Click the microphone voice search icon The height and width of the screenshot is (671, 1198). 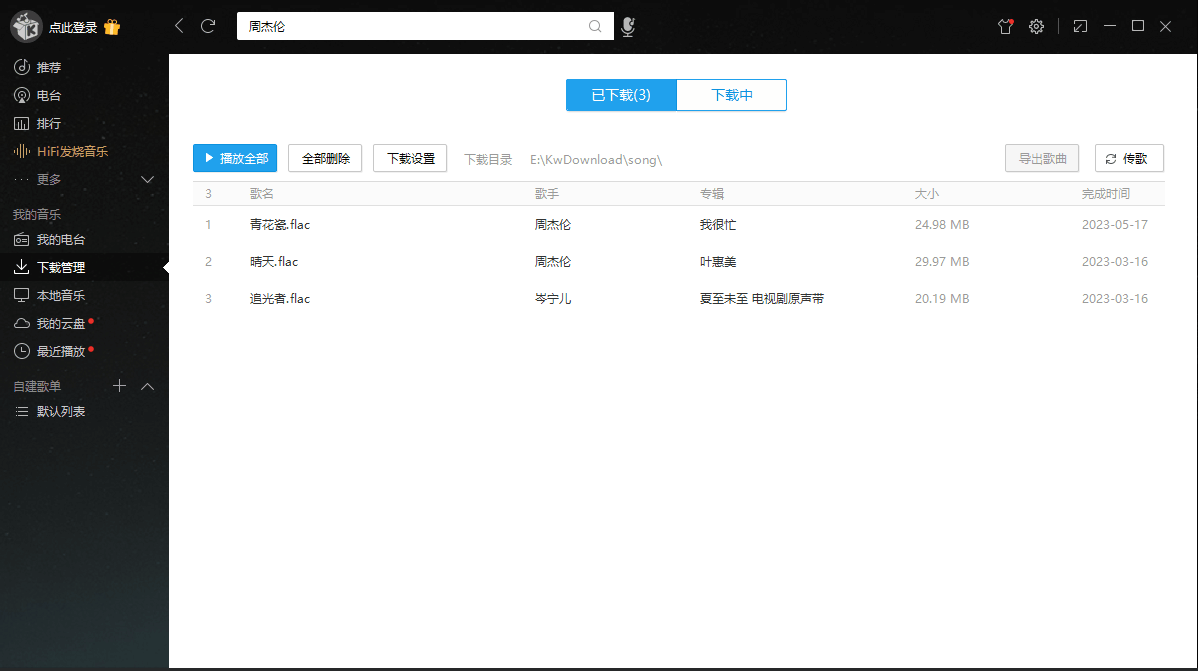(x=628, y=27)
